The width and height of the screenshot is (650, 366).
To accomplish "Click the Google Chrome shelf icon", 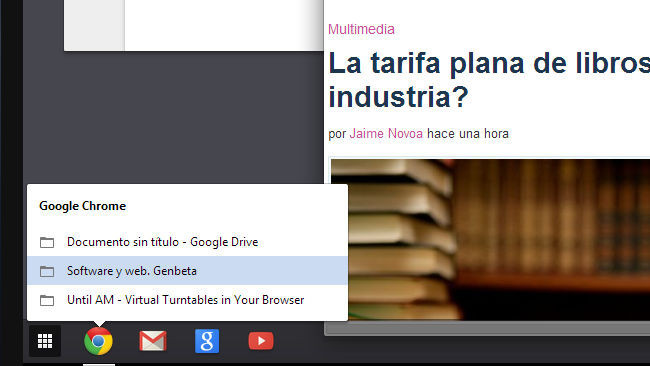I will [98, 341].
